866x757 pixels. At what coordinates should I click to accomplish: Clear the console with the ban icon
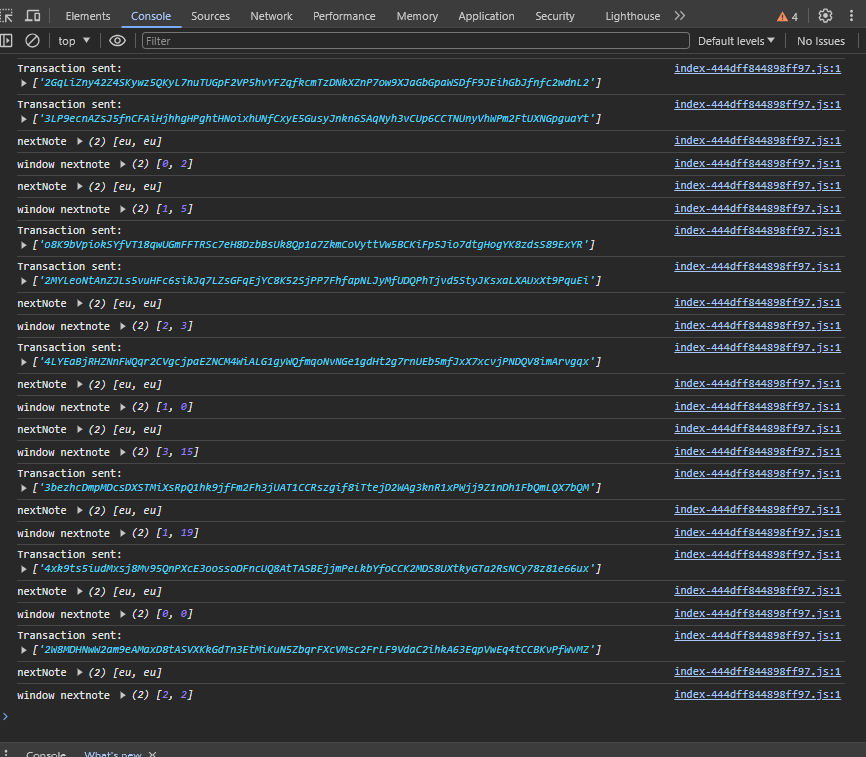33,41
